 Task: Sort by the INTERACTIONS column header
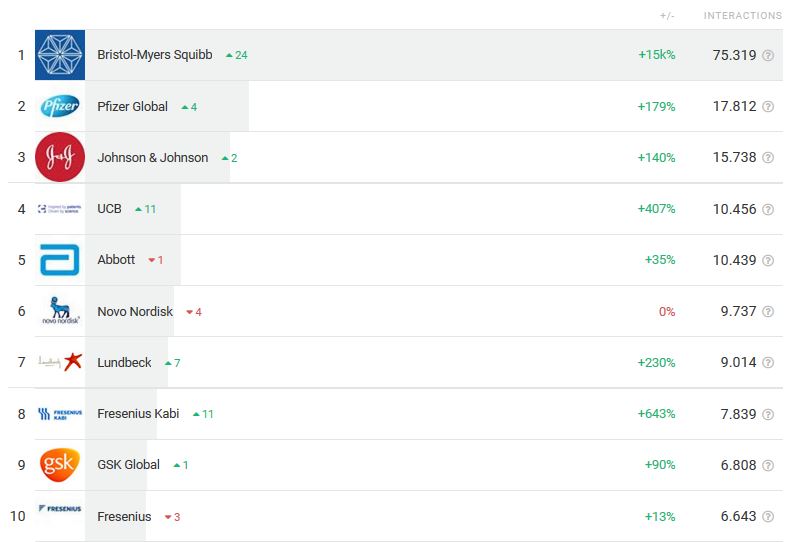[743, 16]
